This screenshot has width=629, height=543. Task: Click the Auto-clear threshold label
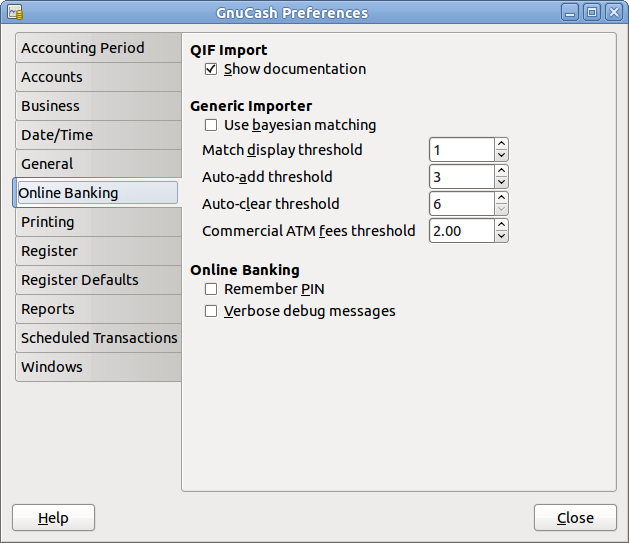271,204
